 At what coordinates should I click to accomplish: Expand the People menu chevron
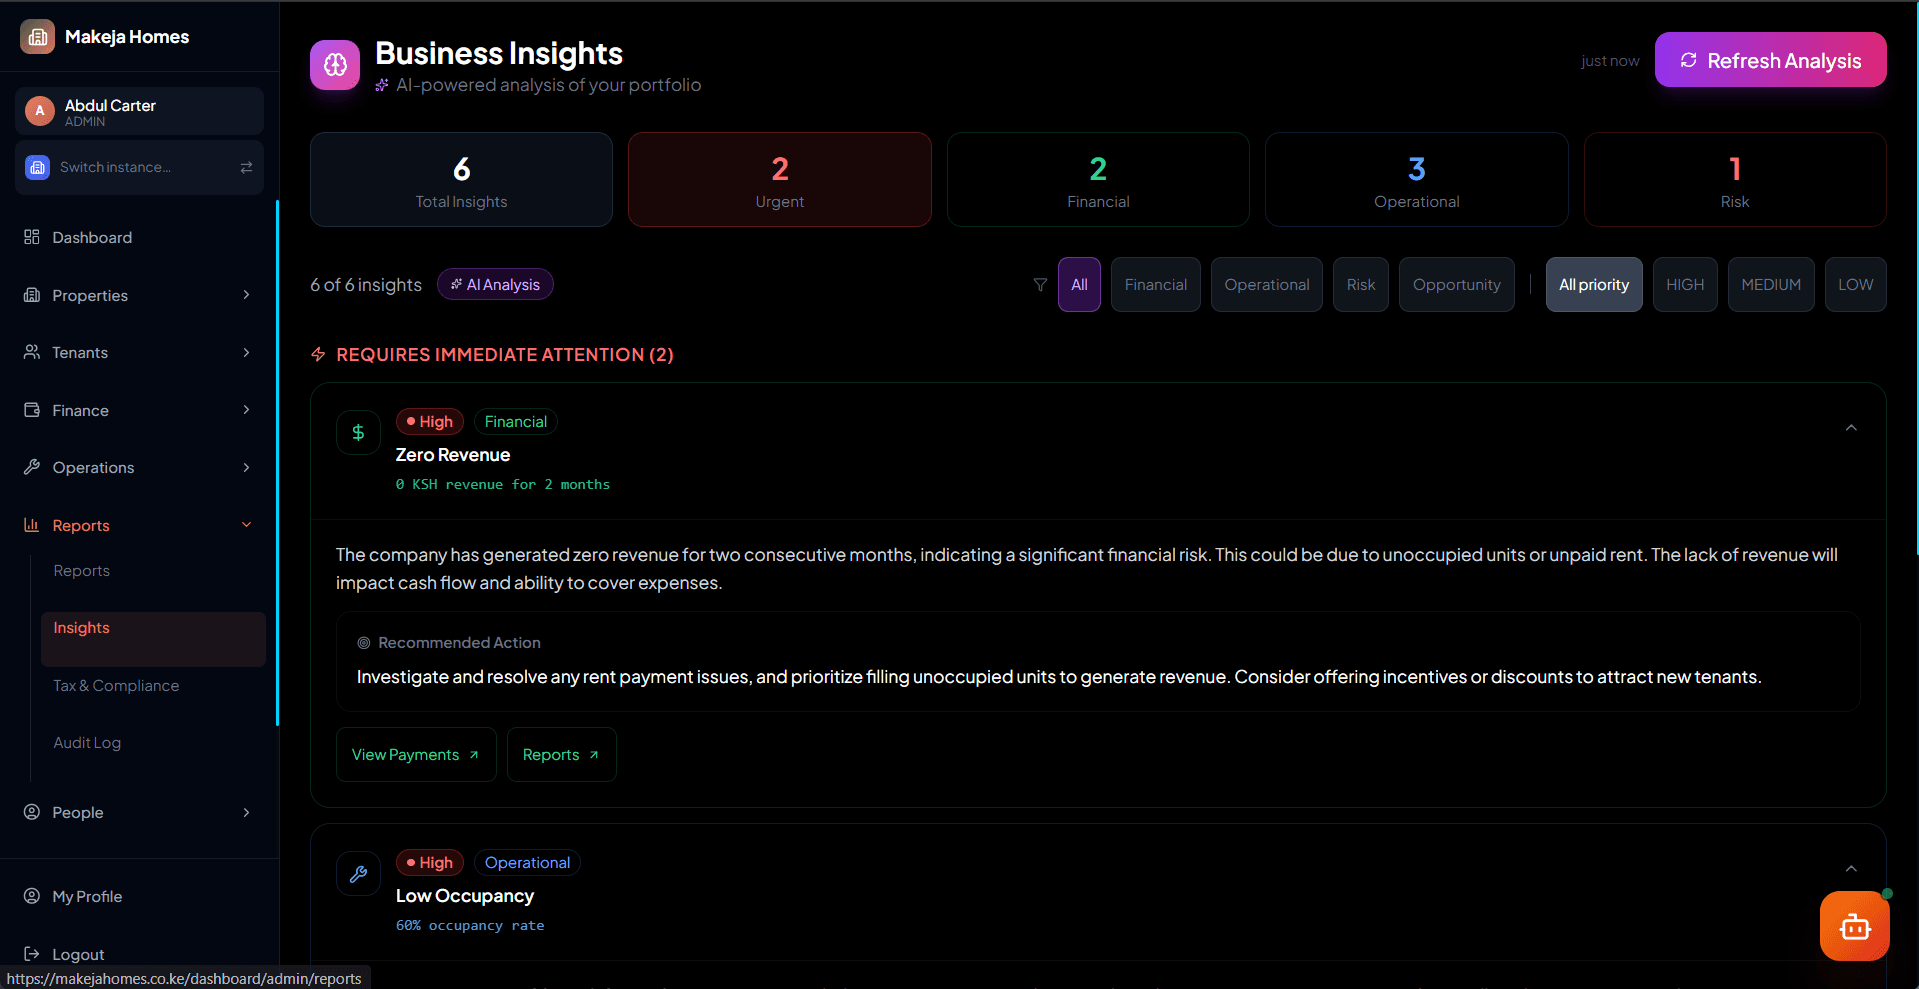(x=246, y=812)
